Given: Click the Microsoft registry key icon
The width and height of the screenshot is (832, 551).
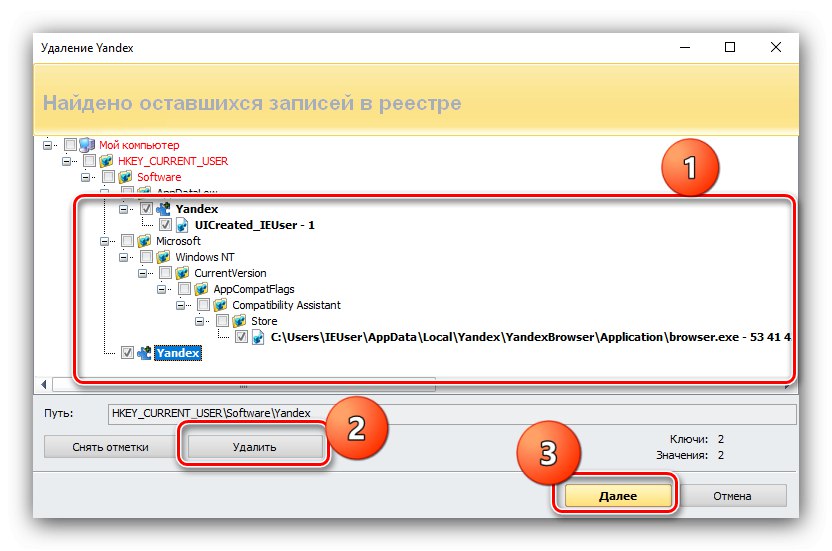Looking at the screenshot, I should 144,240.
